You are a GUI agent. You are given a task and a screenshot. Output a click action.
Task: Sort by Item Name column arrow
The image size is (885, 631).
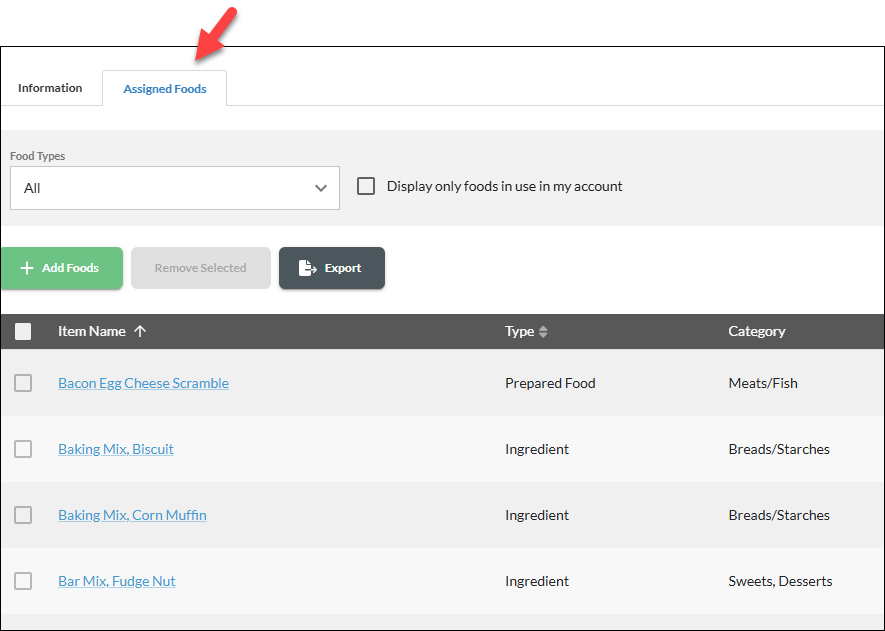point(140,331)
